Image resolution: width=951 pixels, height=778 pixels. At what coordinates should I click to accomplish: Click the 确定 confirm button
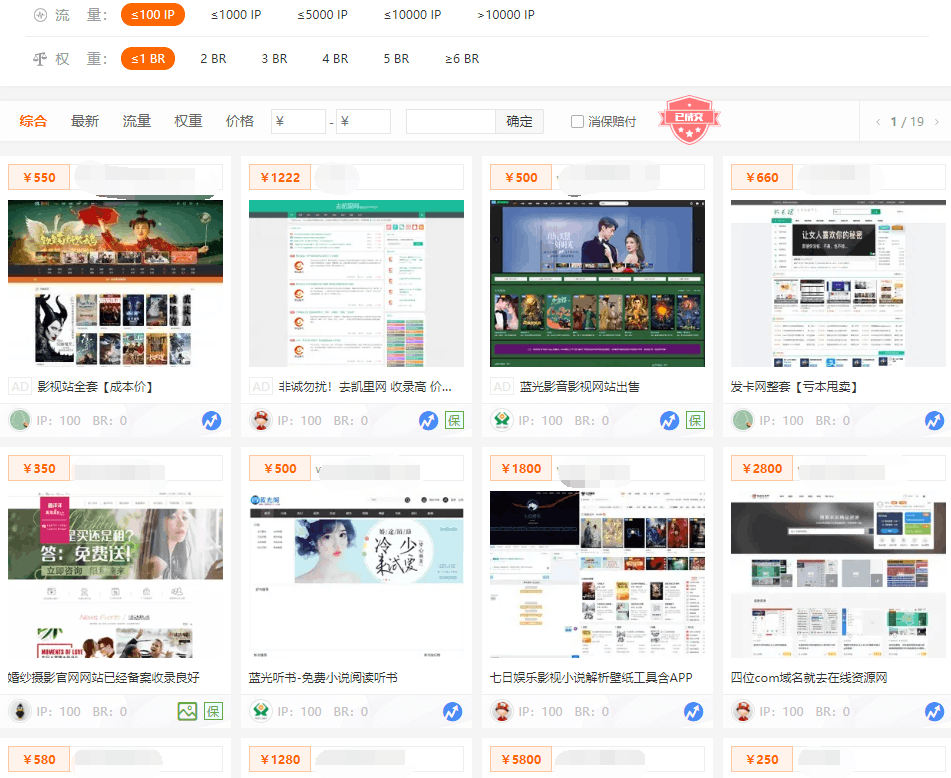click(x=520, y=120)
